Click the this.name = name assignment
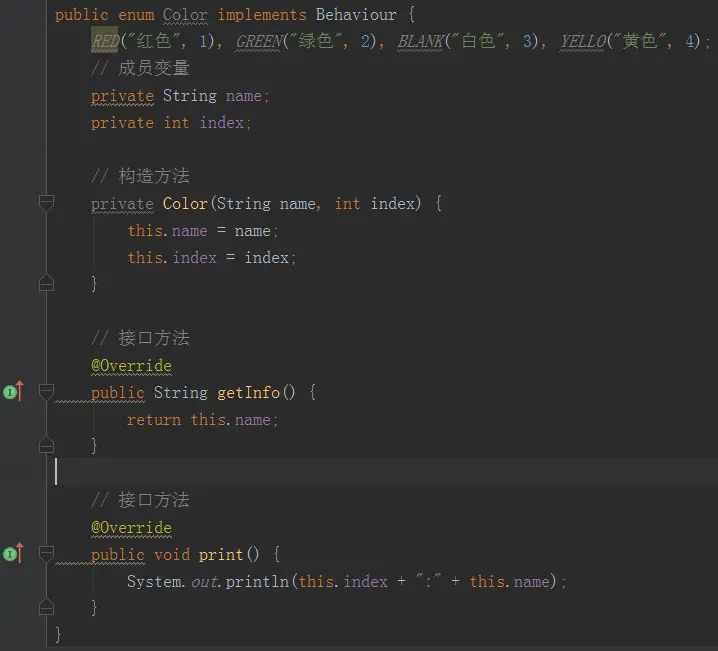The image size is (718, 651). tap(202, 230)
